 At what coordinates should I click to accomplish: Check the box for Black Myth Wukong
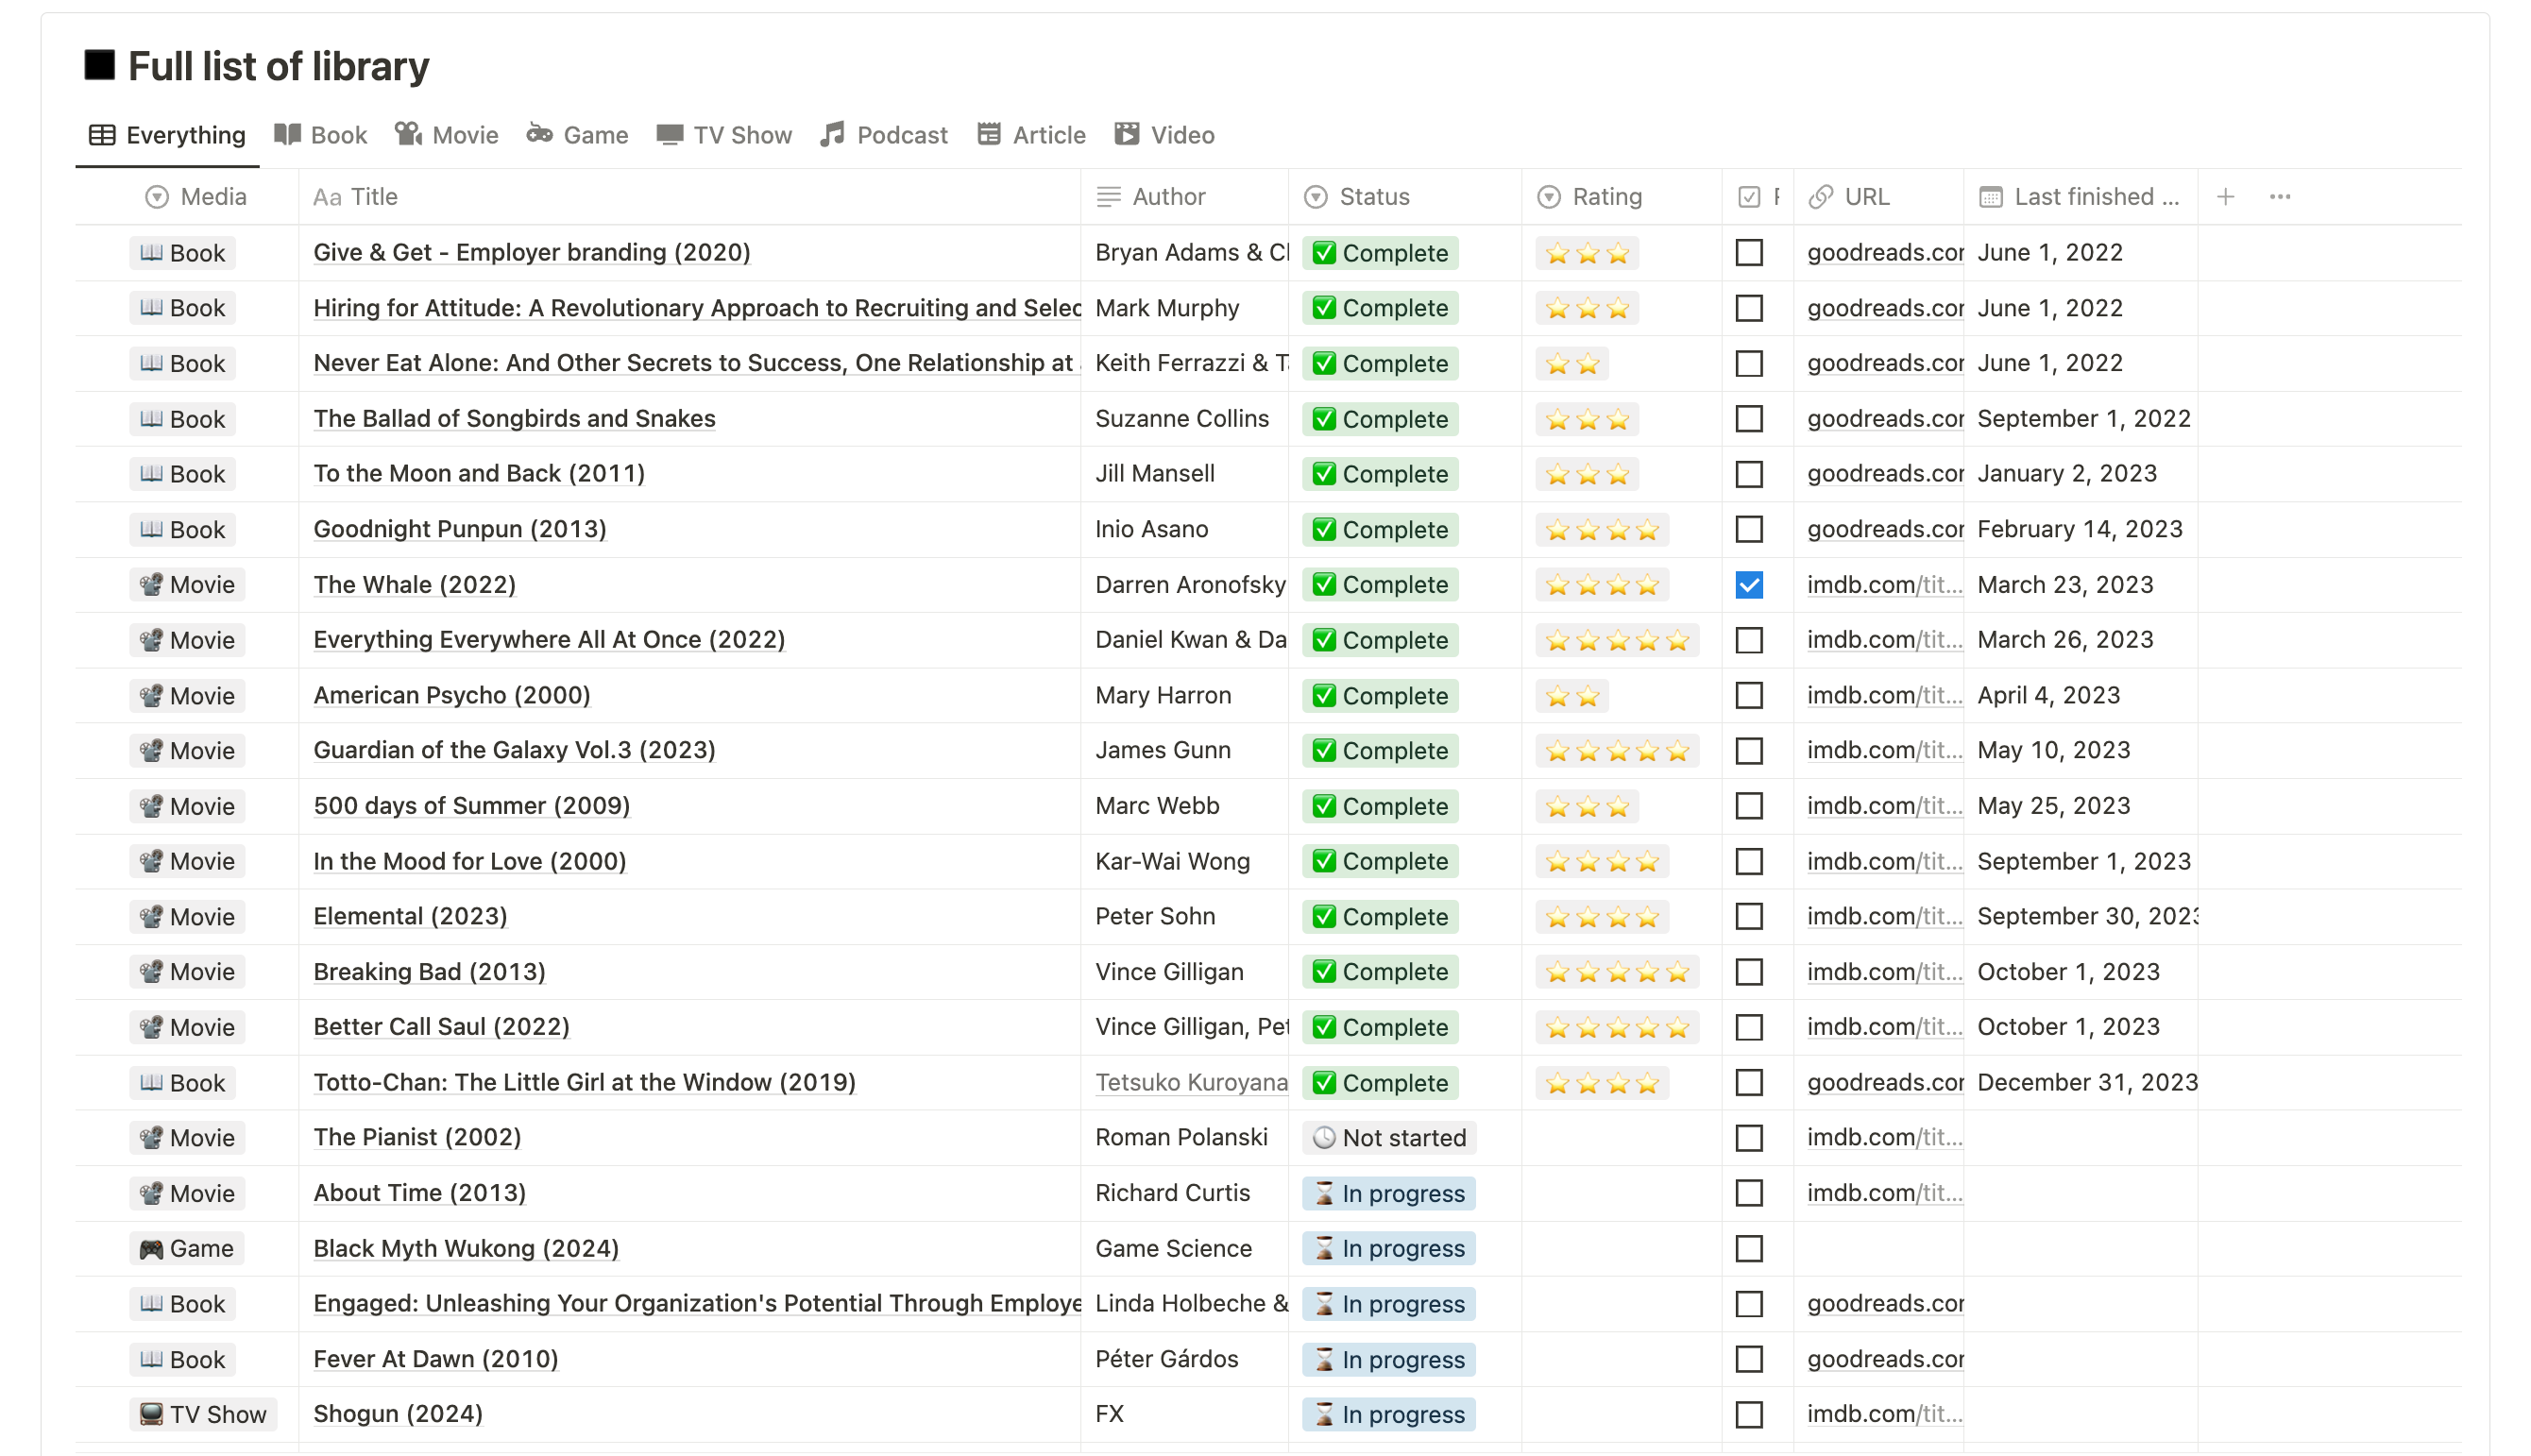point(1748,1248)
